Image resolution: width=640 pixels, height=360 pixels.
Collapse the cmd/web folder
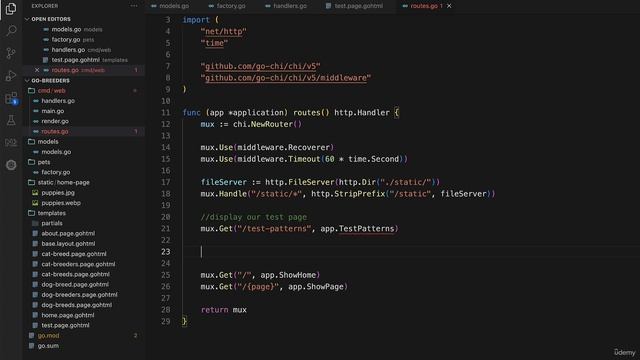51,91
